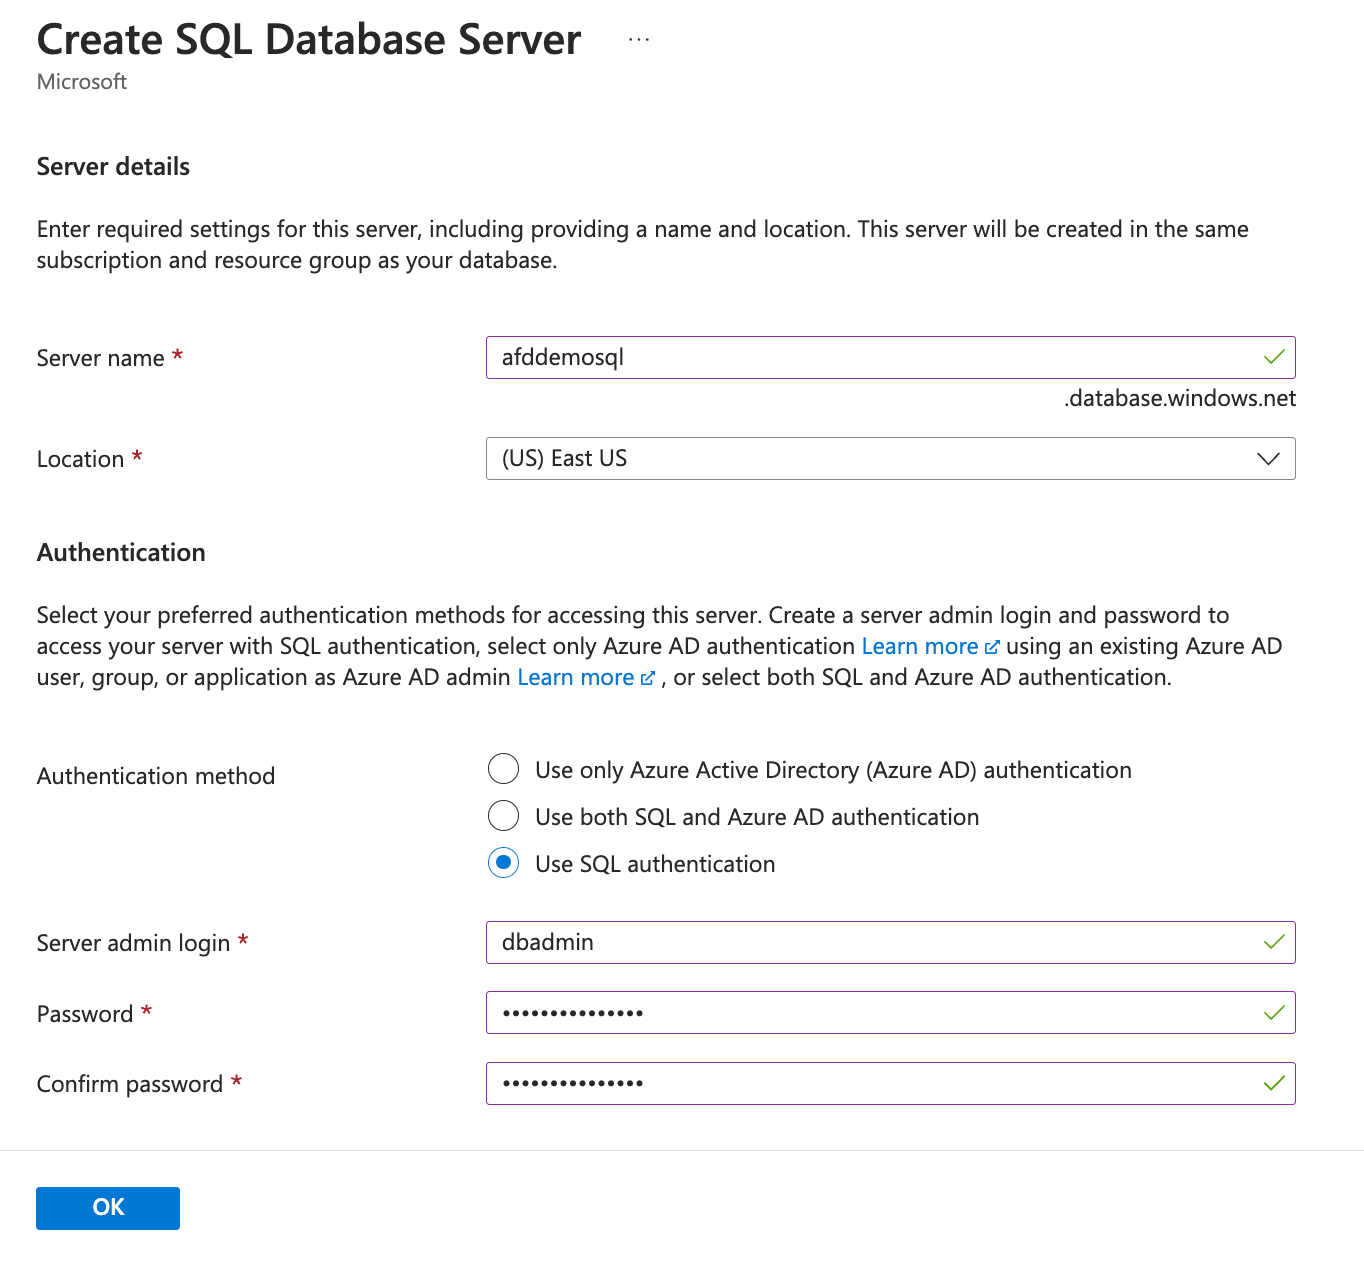Expand the Location dropdown chevron
The image size is (1364, 1262).
coord(1268,459)
